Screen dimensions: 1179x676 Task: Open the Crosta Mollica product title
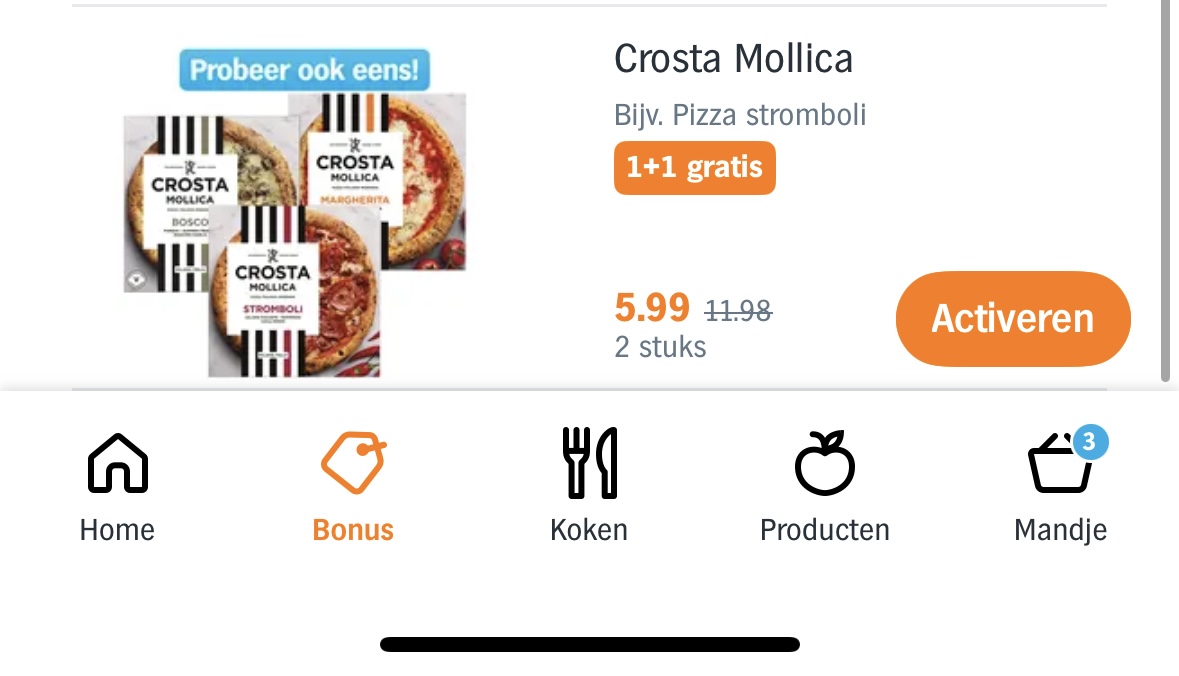(733, 59)
